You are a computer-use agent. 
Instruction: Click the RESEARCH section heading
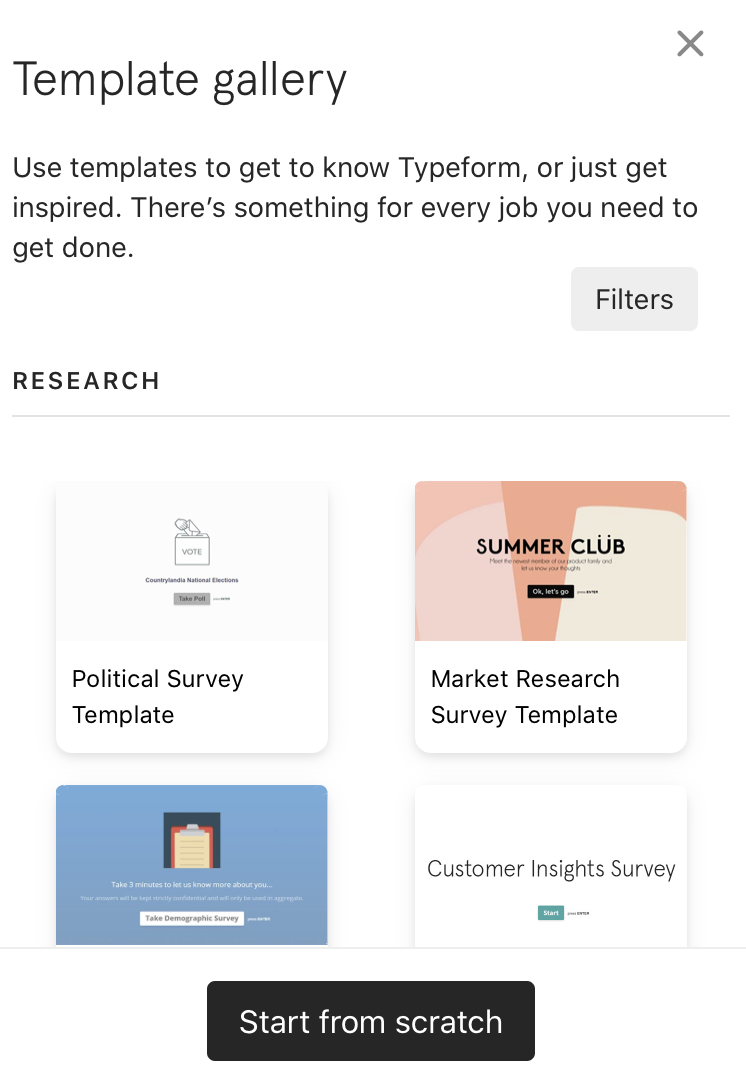click(86, 381)
